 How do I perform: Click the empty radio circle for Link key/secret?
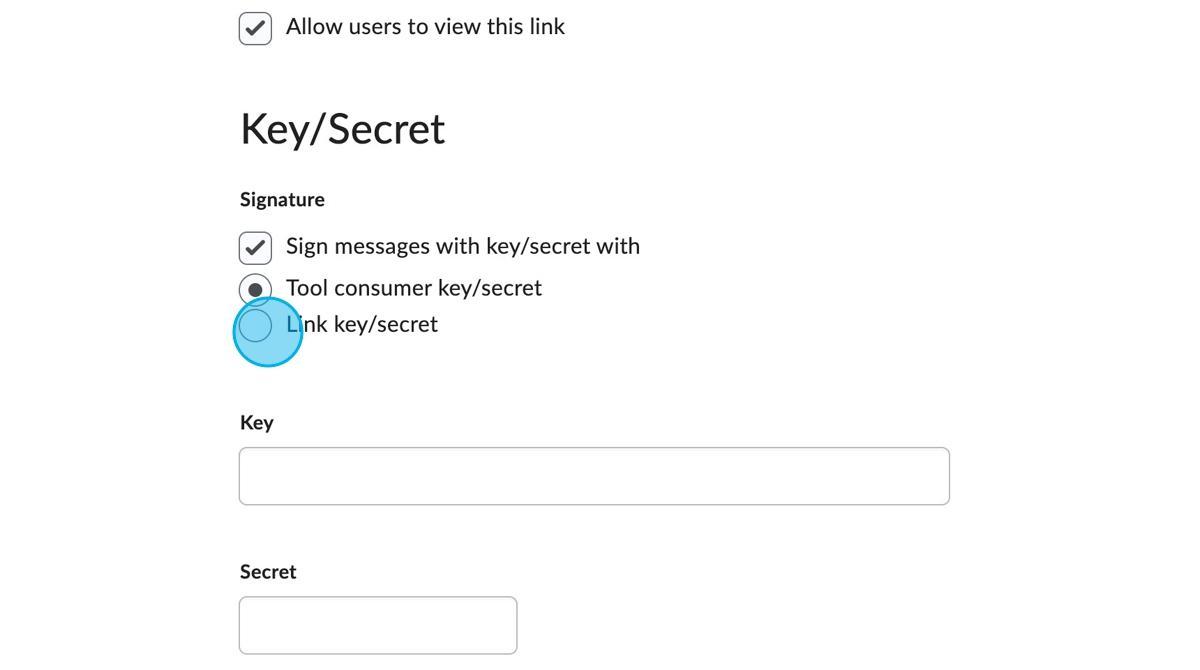[255, 325]
